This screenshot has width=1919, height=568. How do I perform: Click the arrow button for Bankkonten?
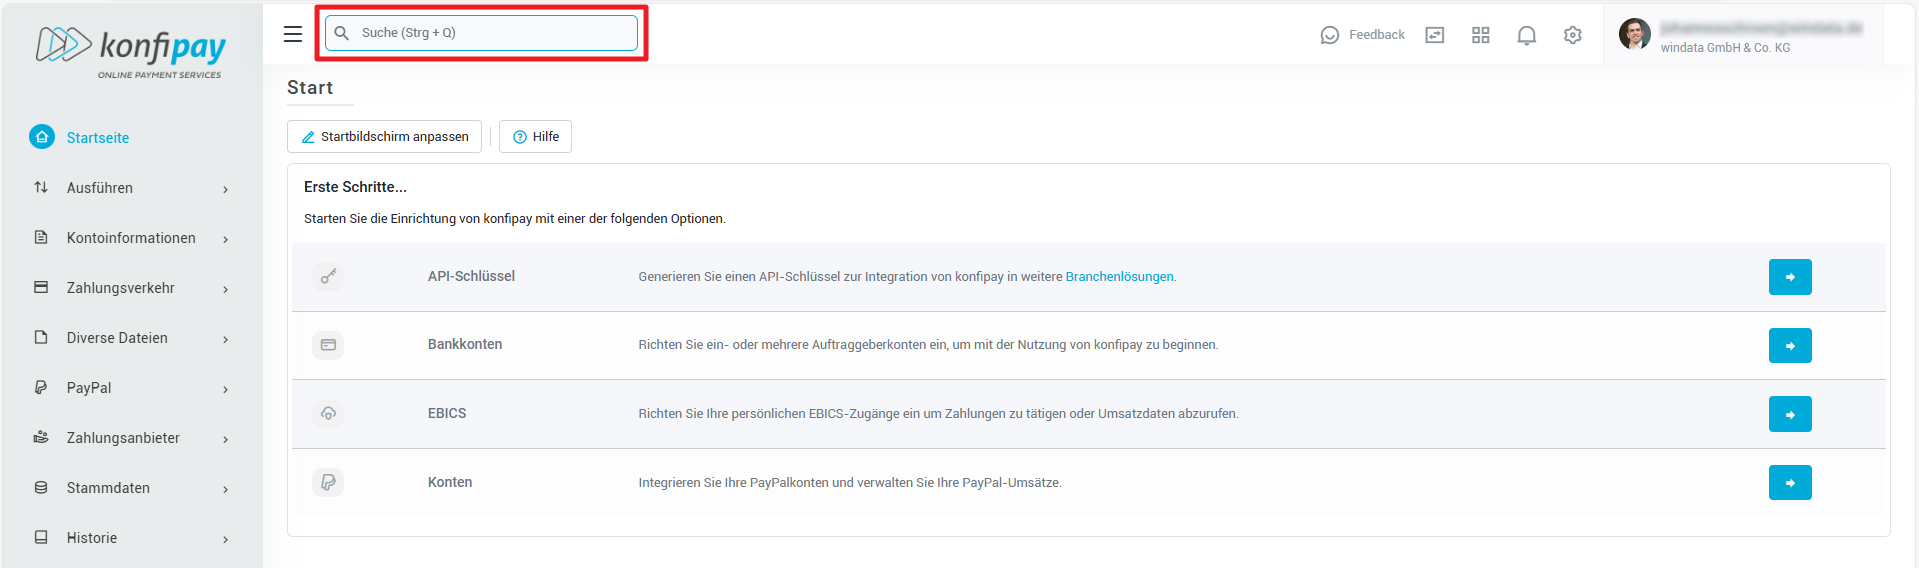[1789, 346]
